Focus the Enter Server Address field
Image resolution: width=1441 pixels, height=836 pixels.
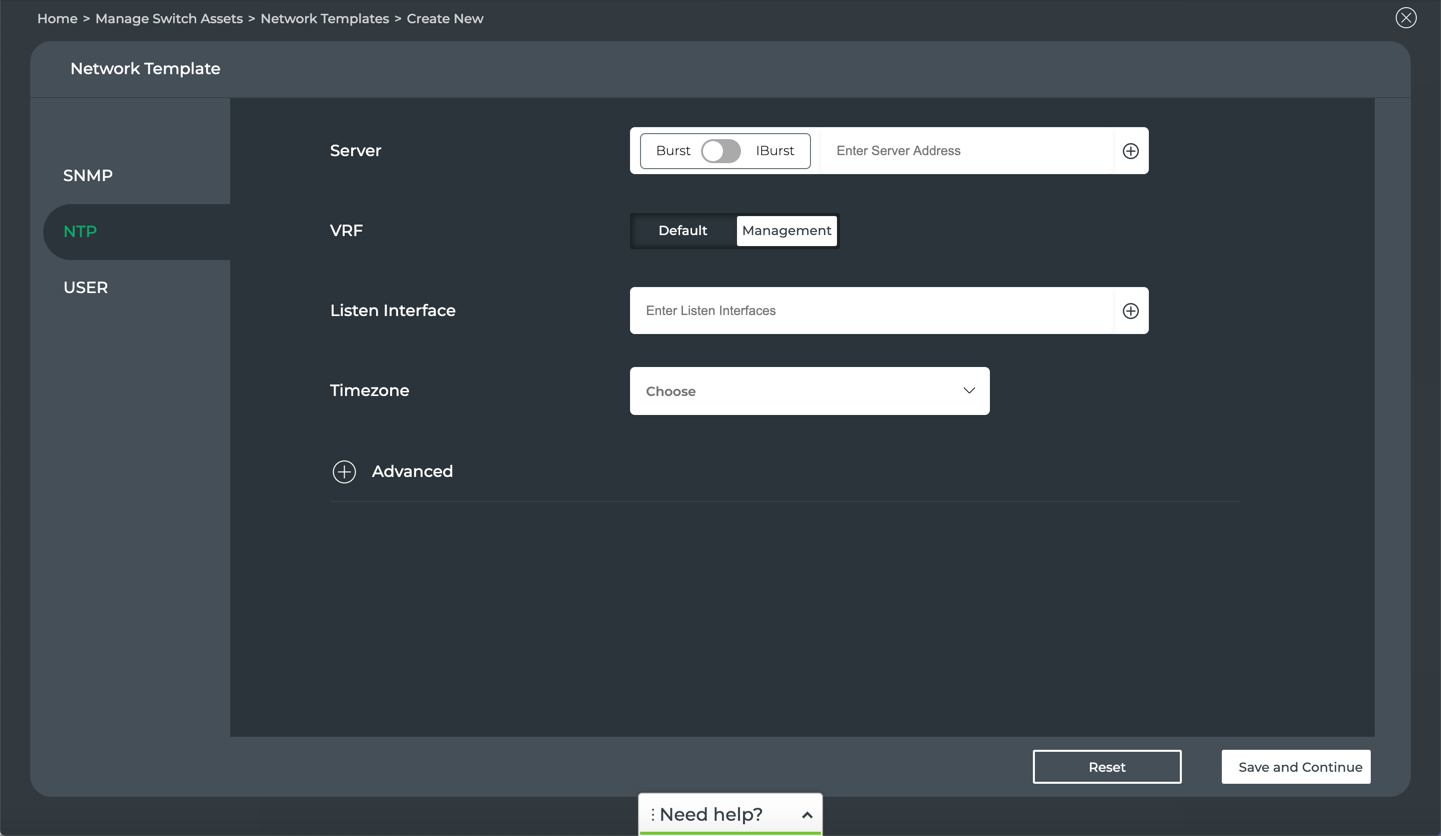[x=965, y=151]
